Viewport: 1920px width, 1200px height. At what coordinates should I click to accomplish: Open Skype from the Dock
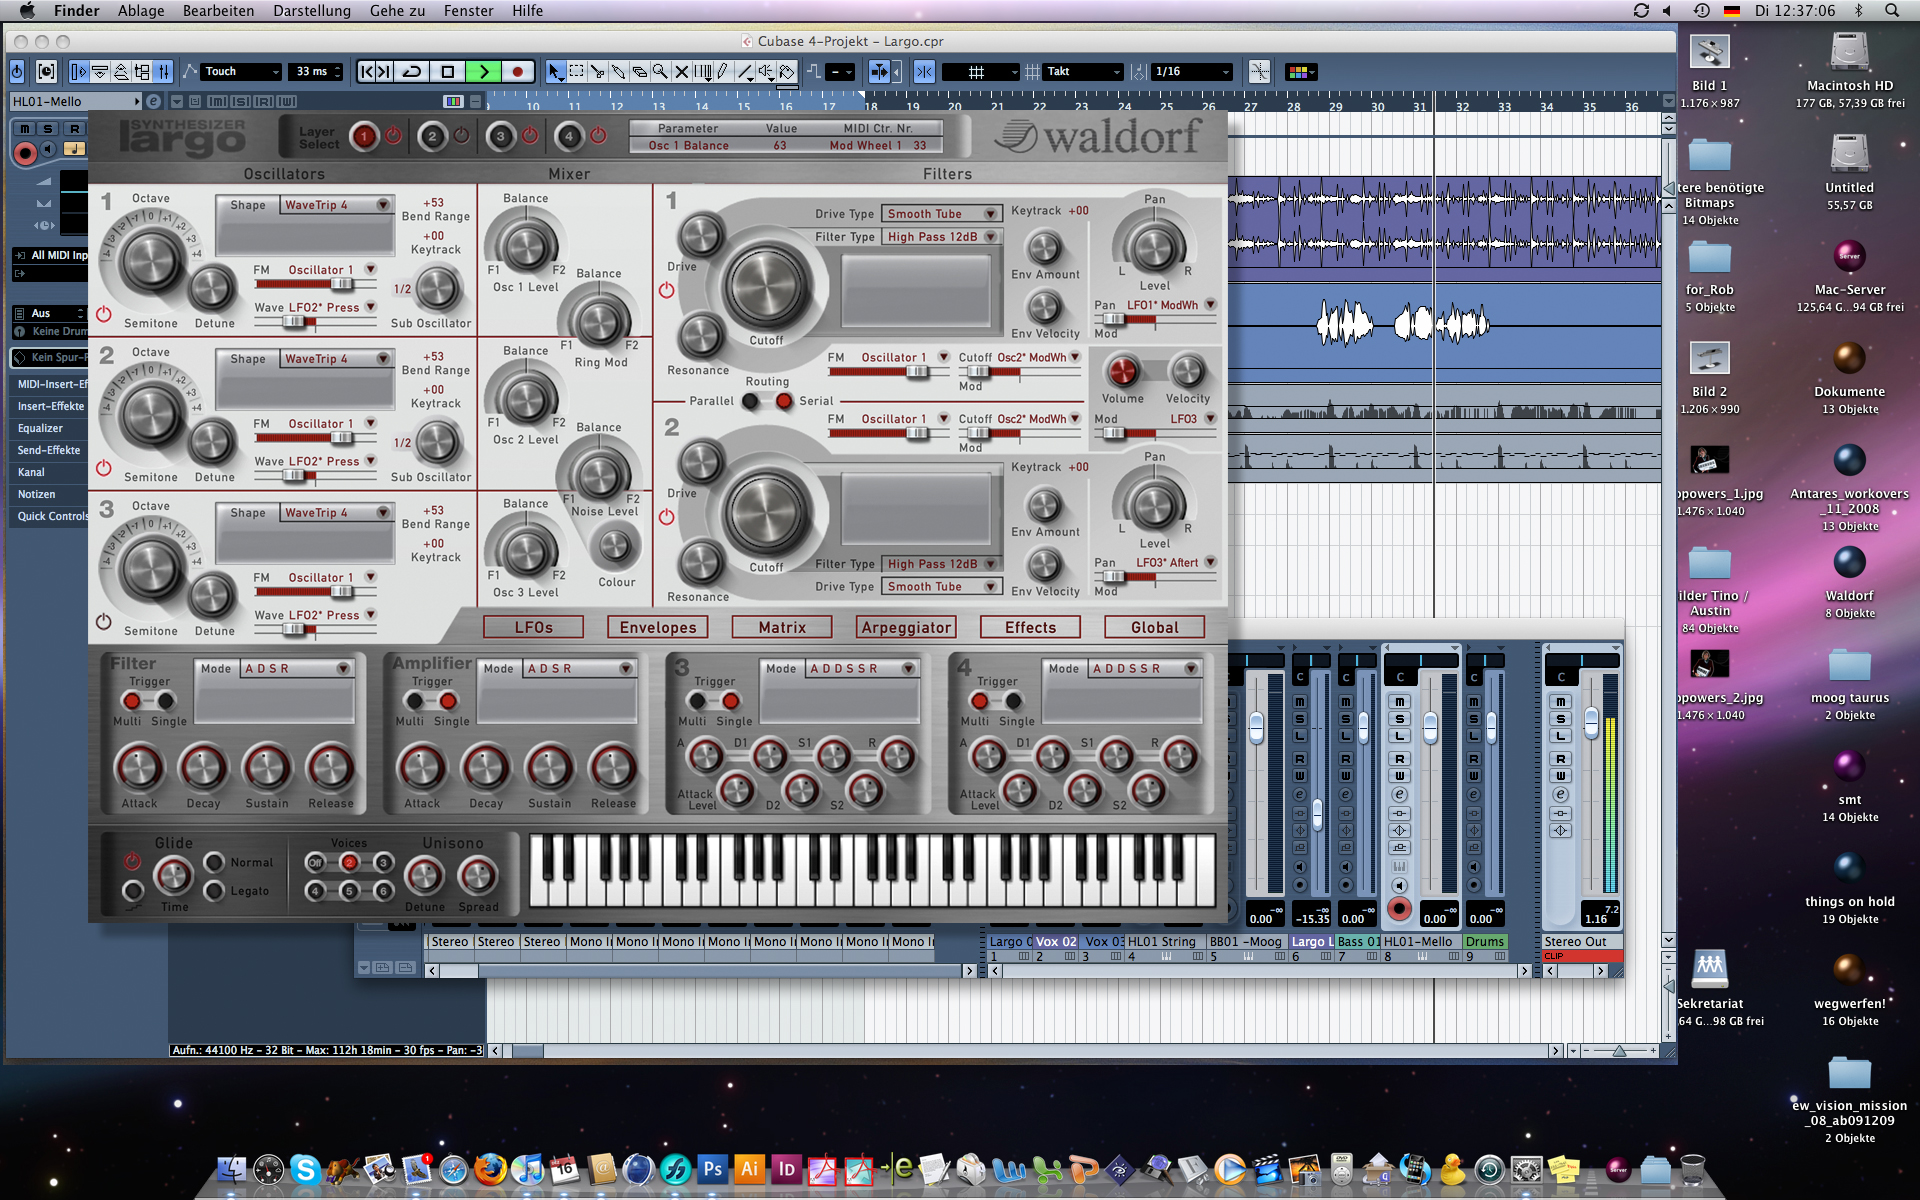305,1168
